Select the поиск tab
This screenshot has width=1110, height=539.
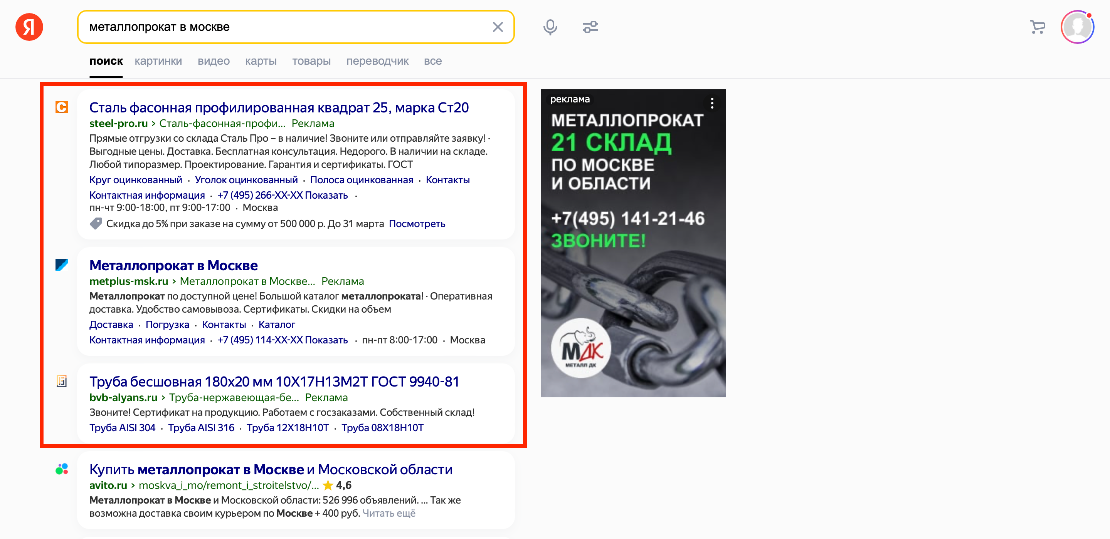[106, 61]
